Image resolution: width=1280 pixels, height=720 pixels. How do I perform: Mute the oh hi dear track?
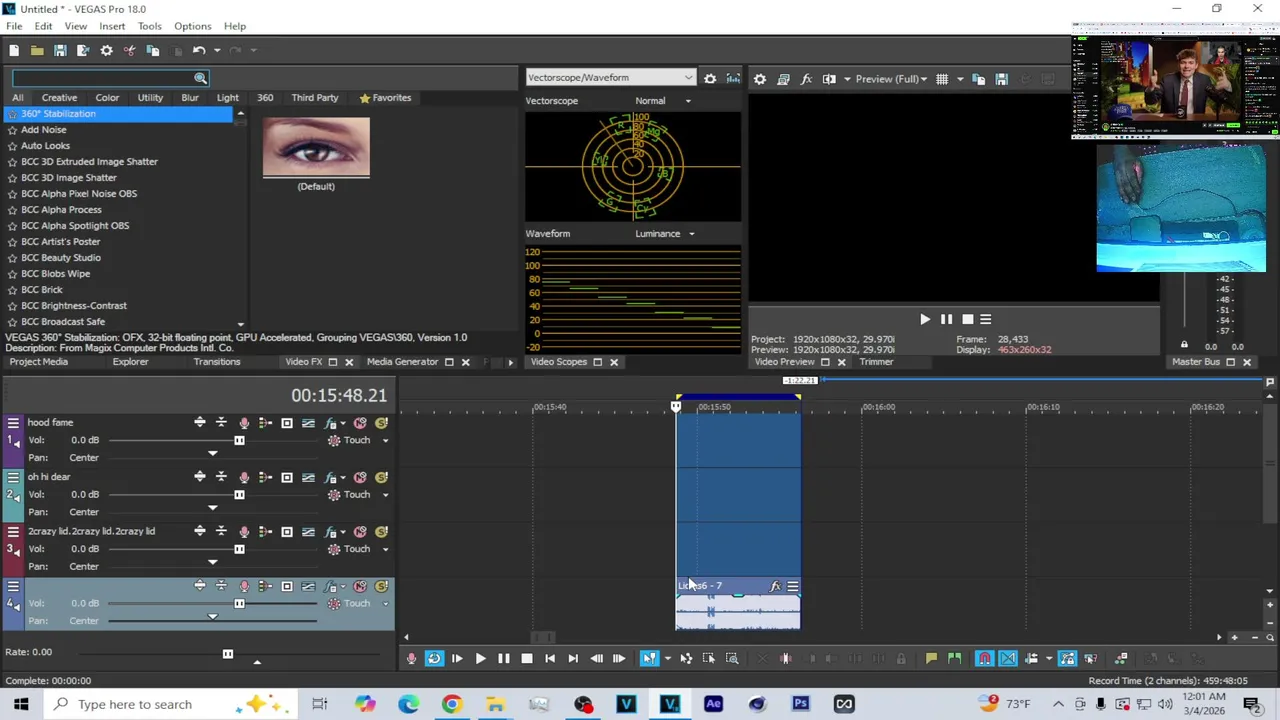(360, 477)
